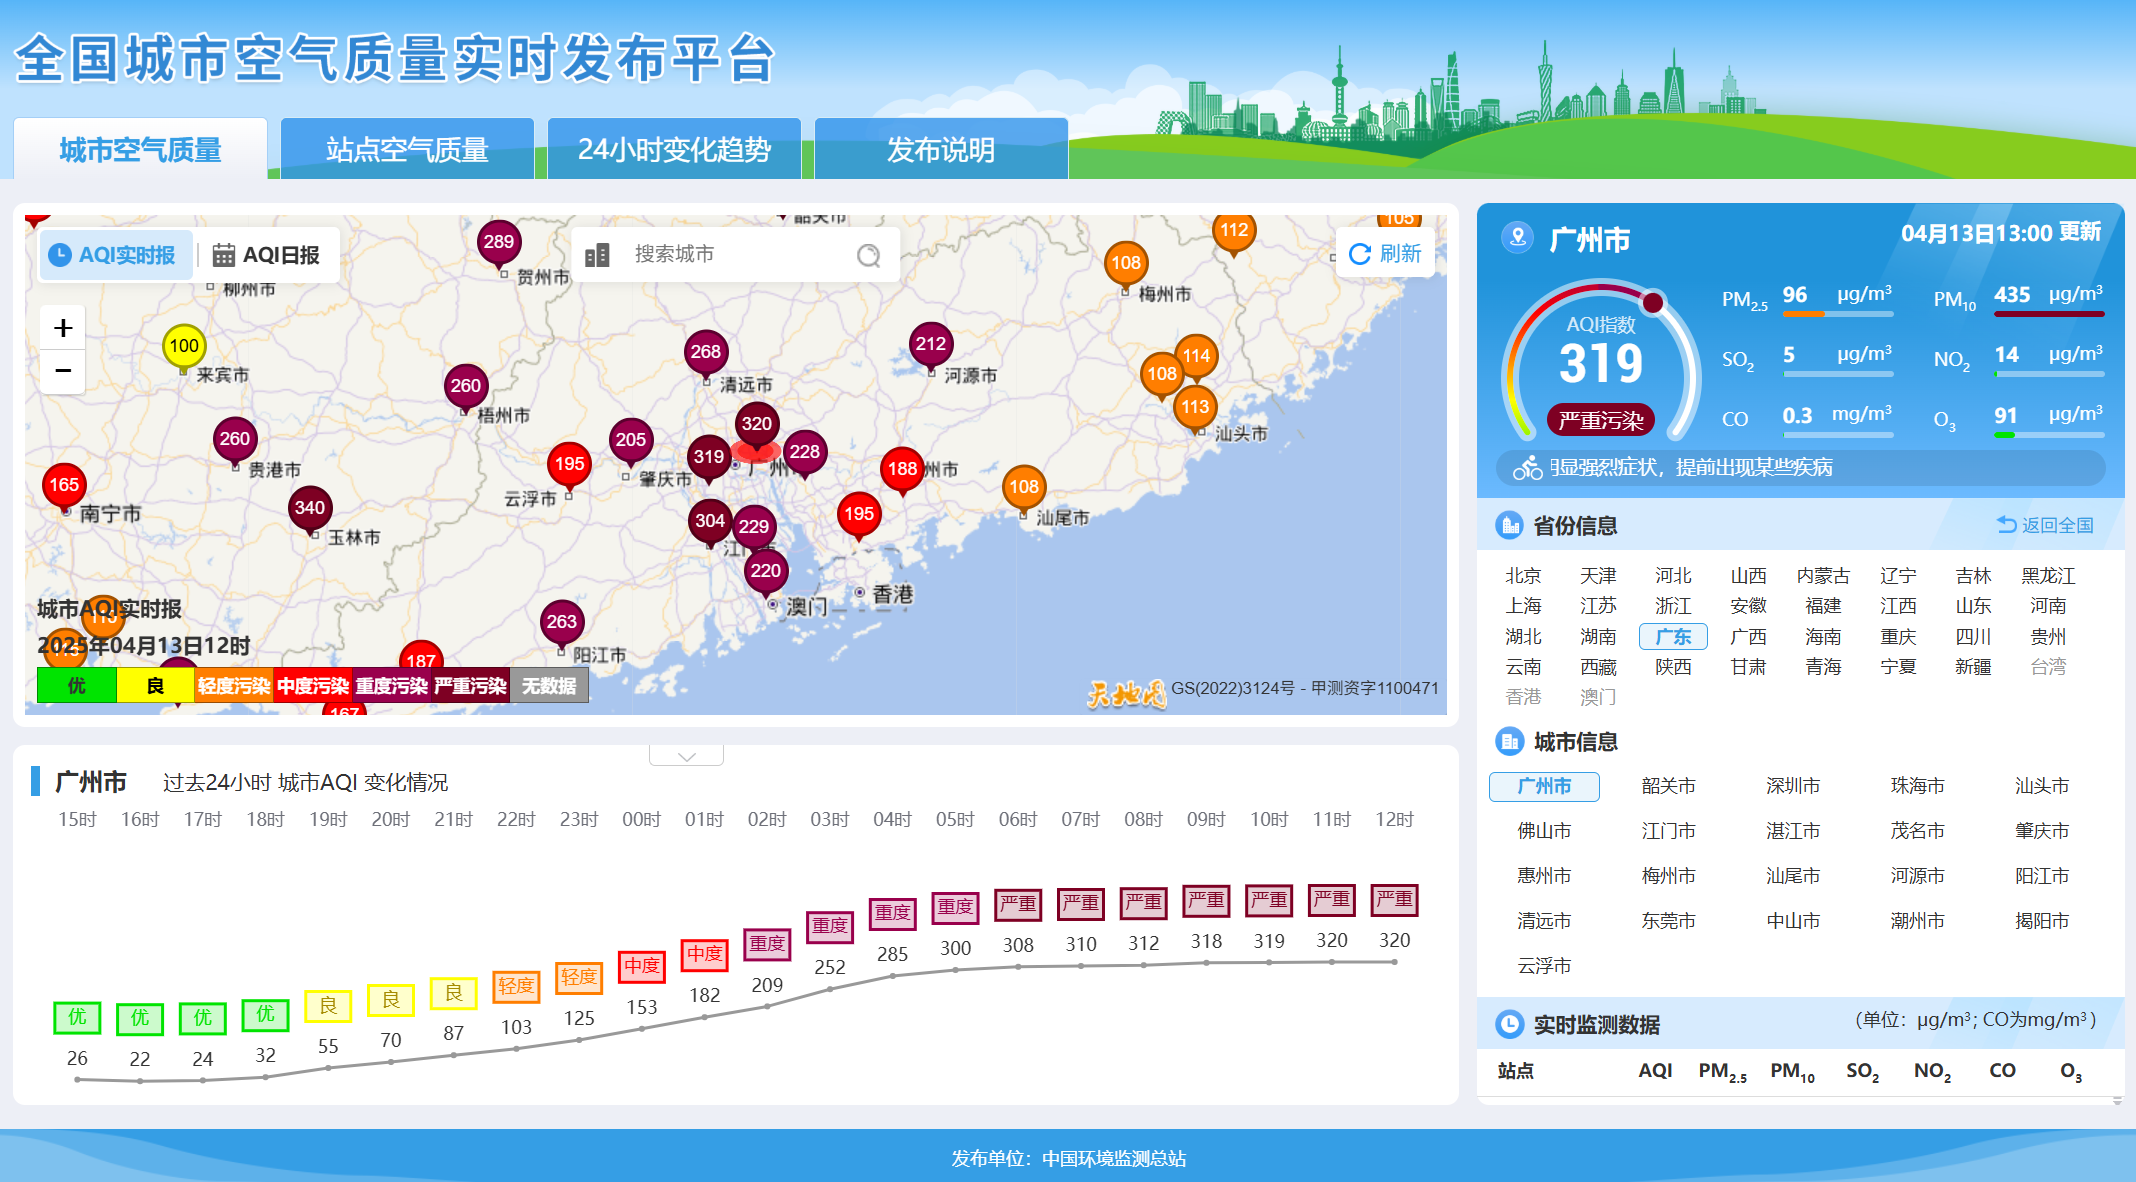Click the 268 marker at 清远市
Image resolution: width=2136 pixels, height=1182 pixels.
coord(706,353)
